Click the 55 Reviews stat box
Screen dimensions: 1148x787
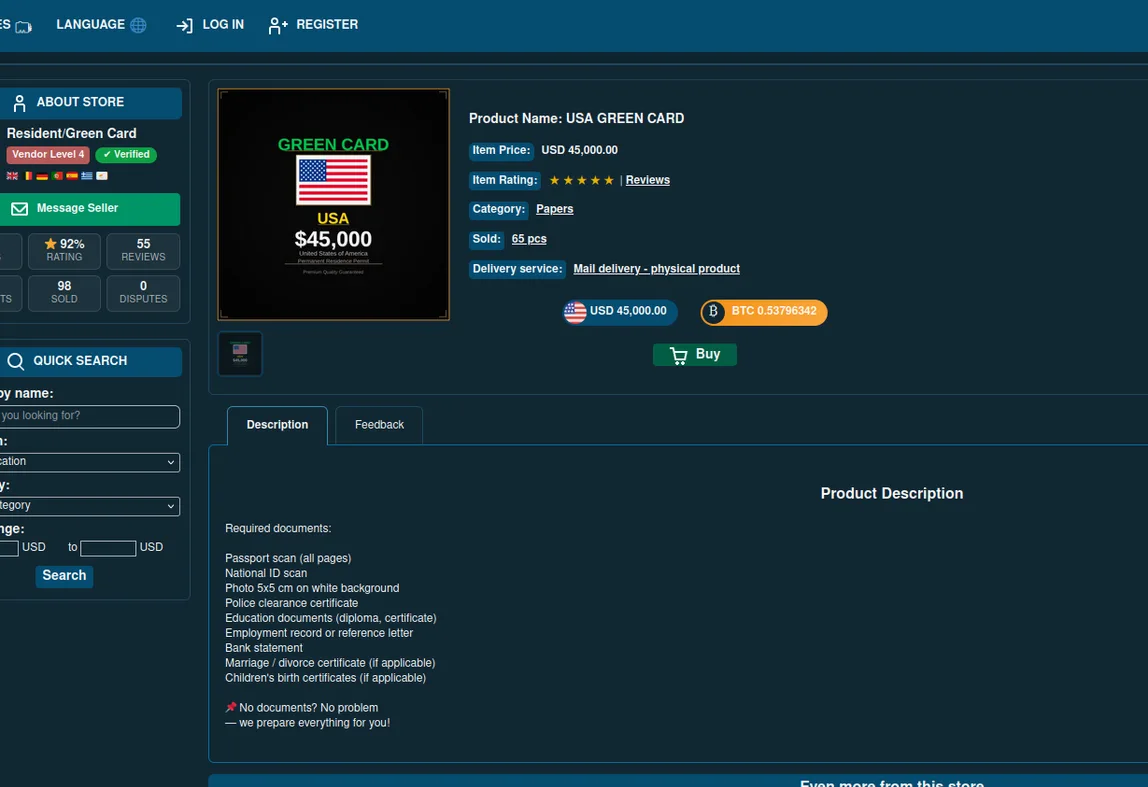[144, 251]
